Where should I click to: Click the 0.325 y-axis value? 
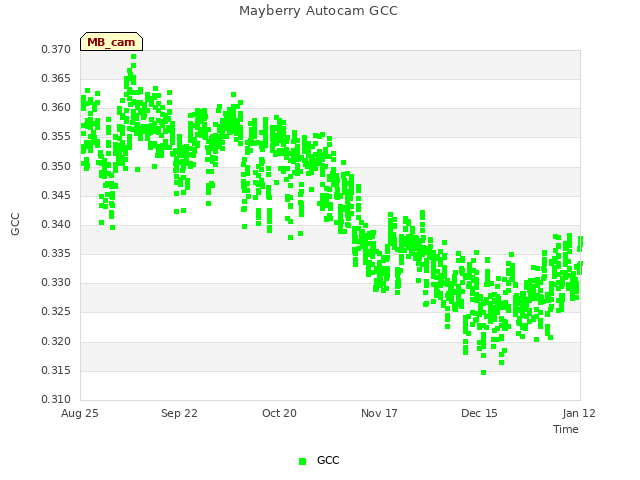pos(56,311)
